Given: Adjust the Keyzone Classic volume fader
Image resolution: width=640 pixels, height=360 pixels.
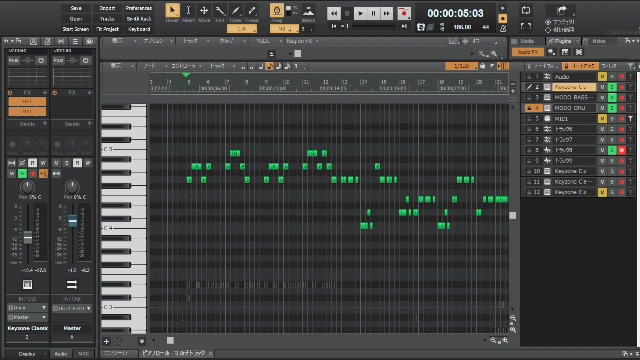Looking at the screenshot, I should tap(28, 237).
